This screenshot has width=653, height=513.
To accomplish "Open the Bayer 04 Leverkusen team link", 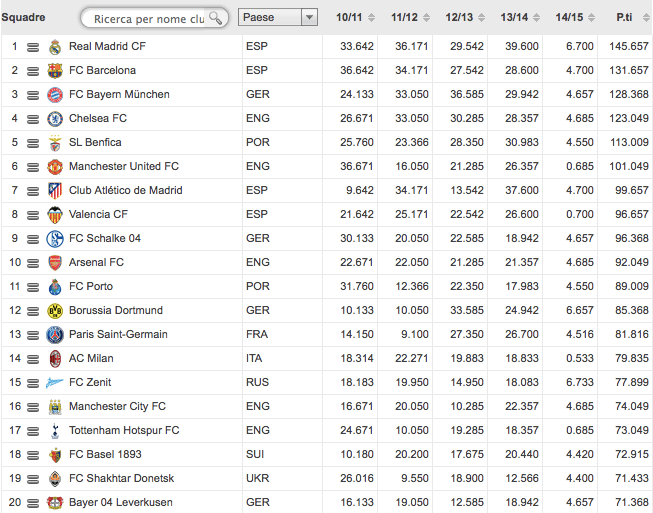I will [120, 502].
